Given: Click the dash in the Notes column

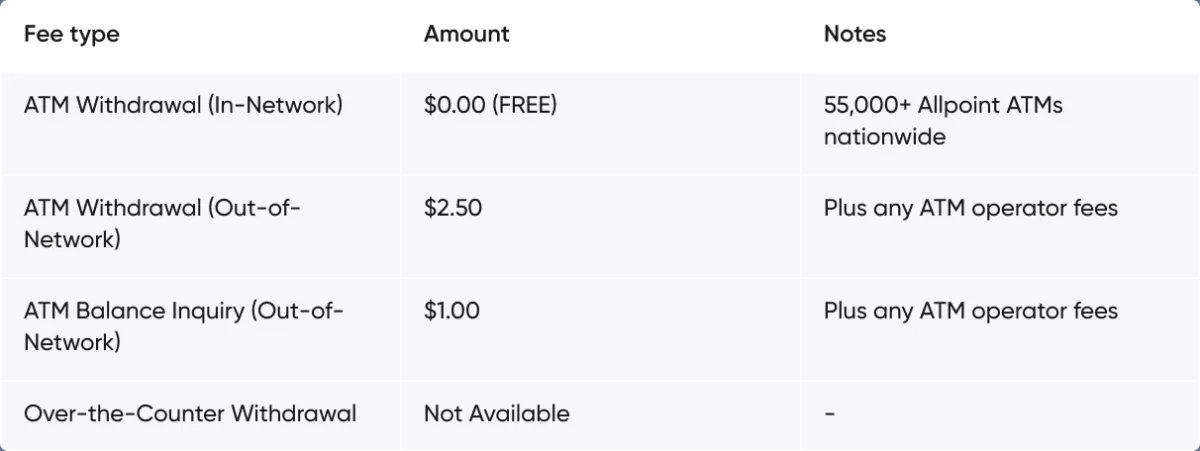Looking at the screenshot, I should click(830, 413).
